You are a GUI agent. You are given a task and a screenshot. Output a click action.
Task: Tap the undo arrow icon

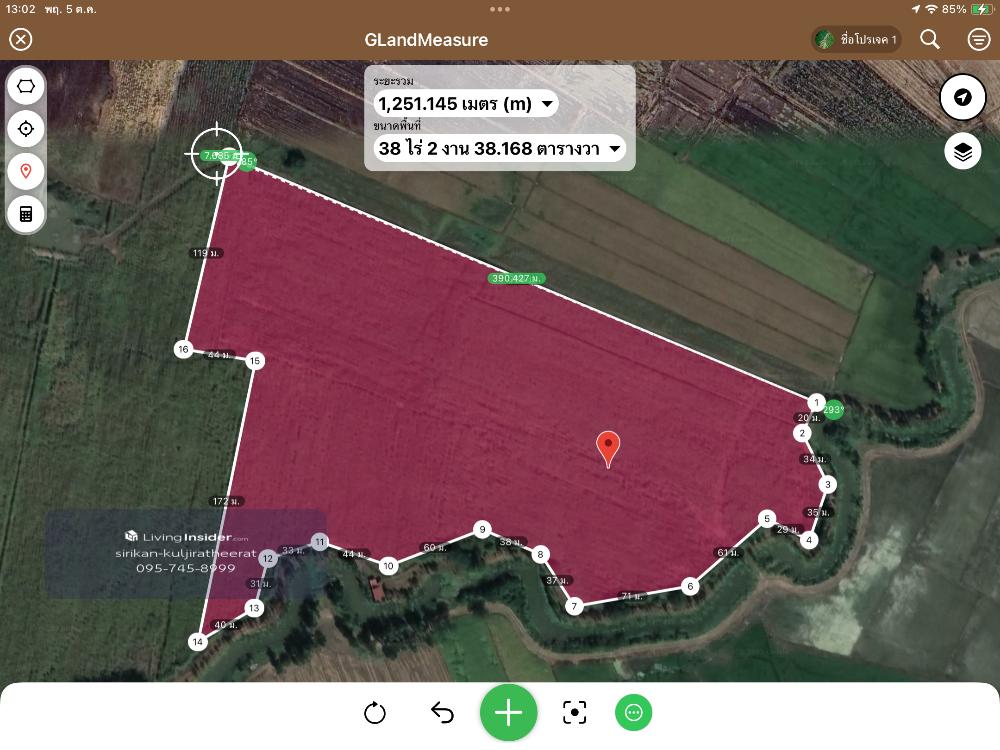click(442, 712)
